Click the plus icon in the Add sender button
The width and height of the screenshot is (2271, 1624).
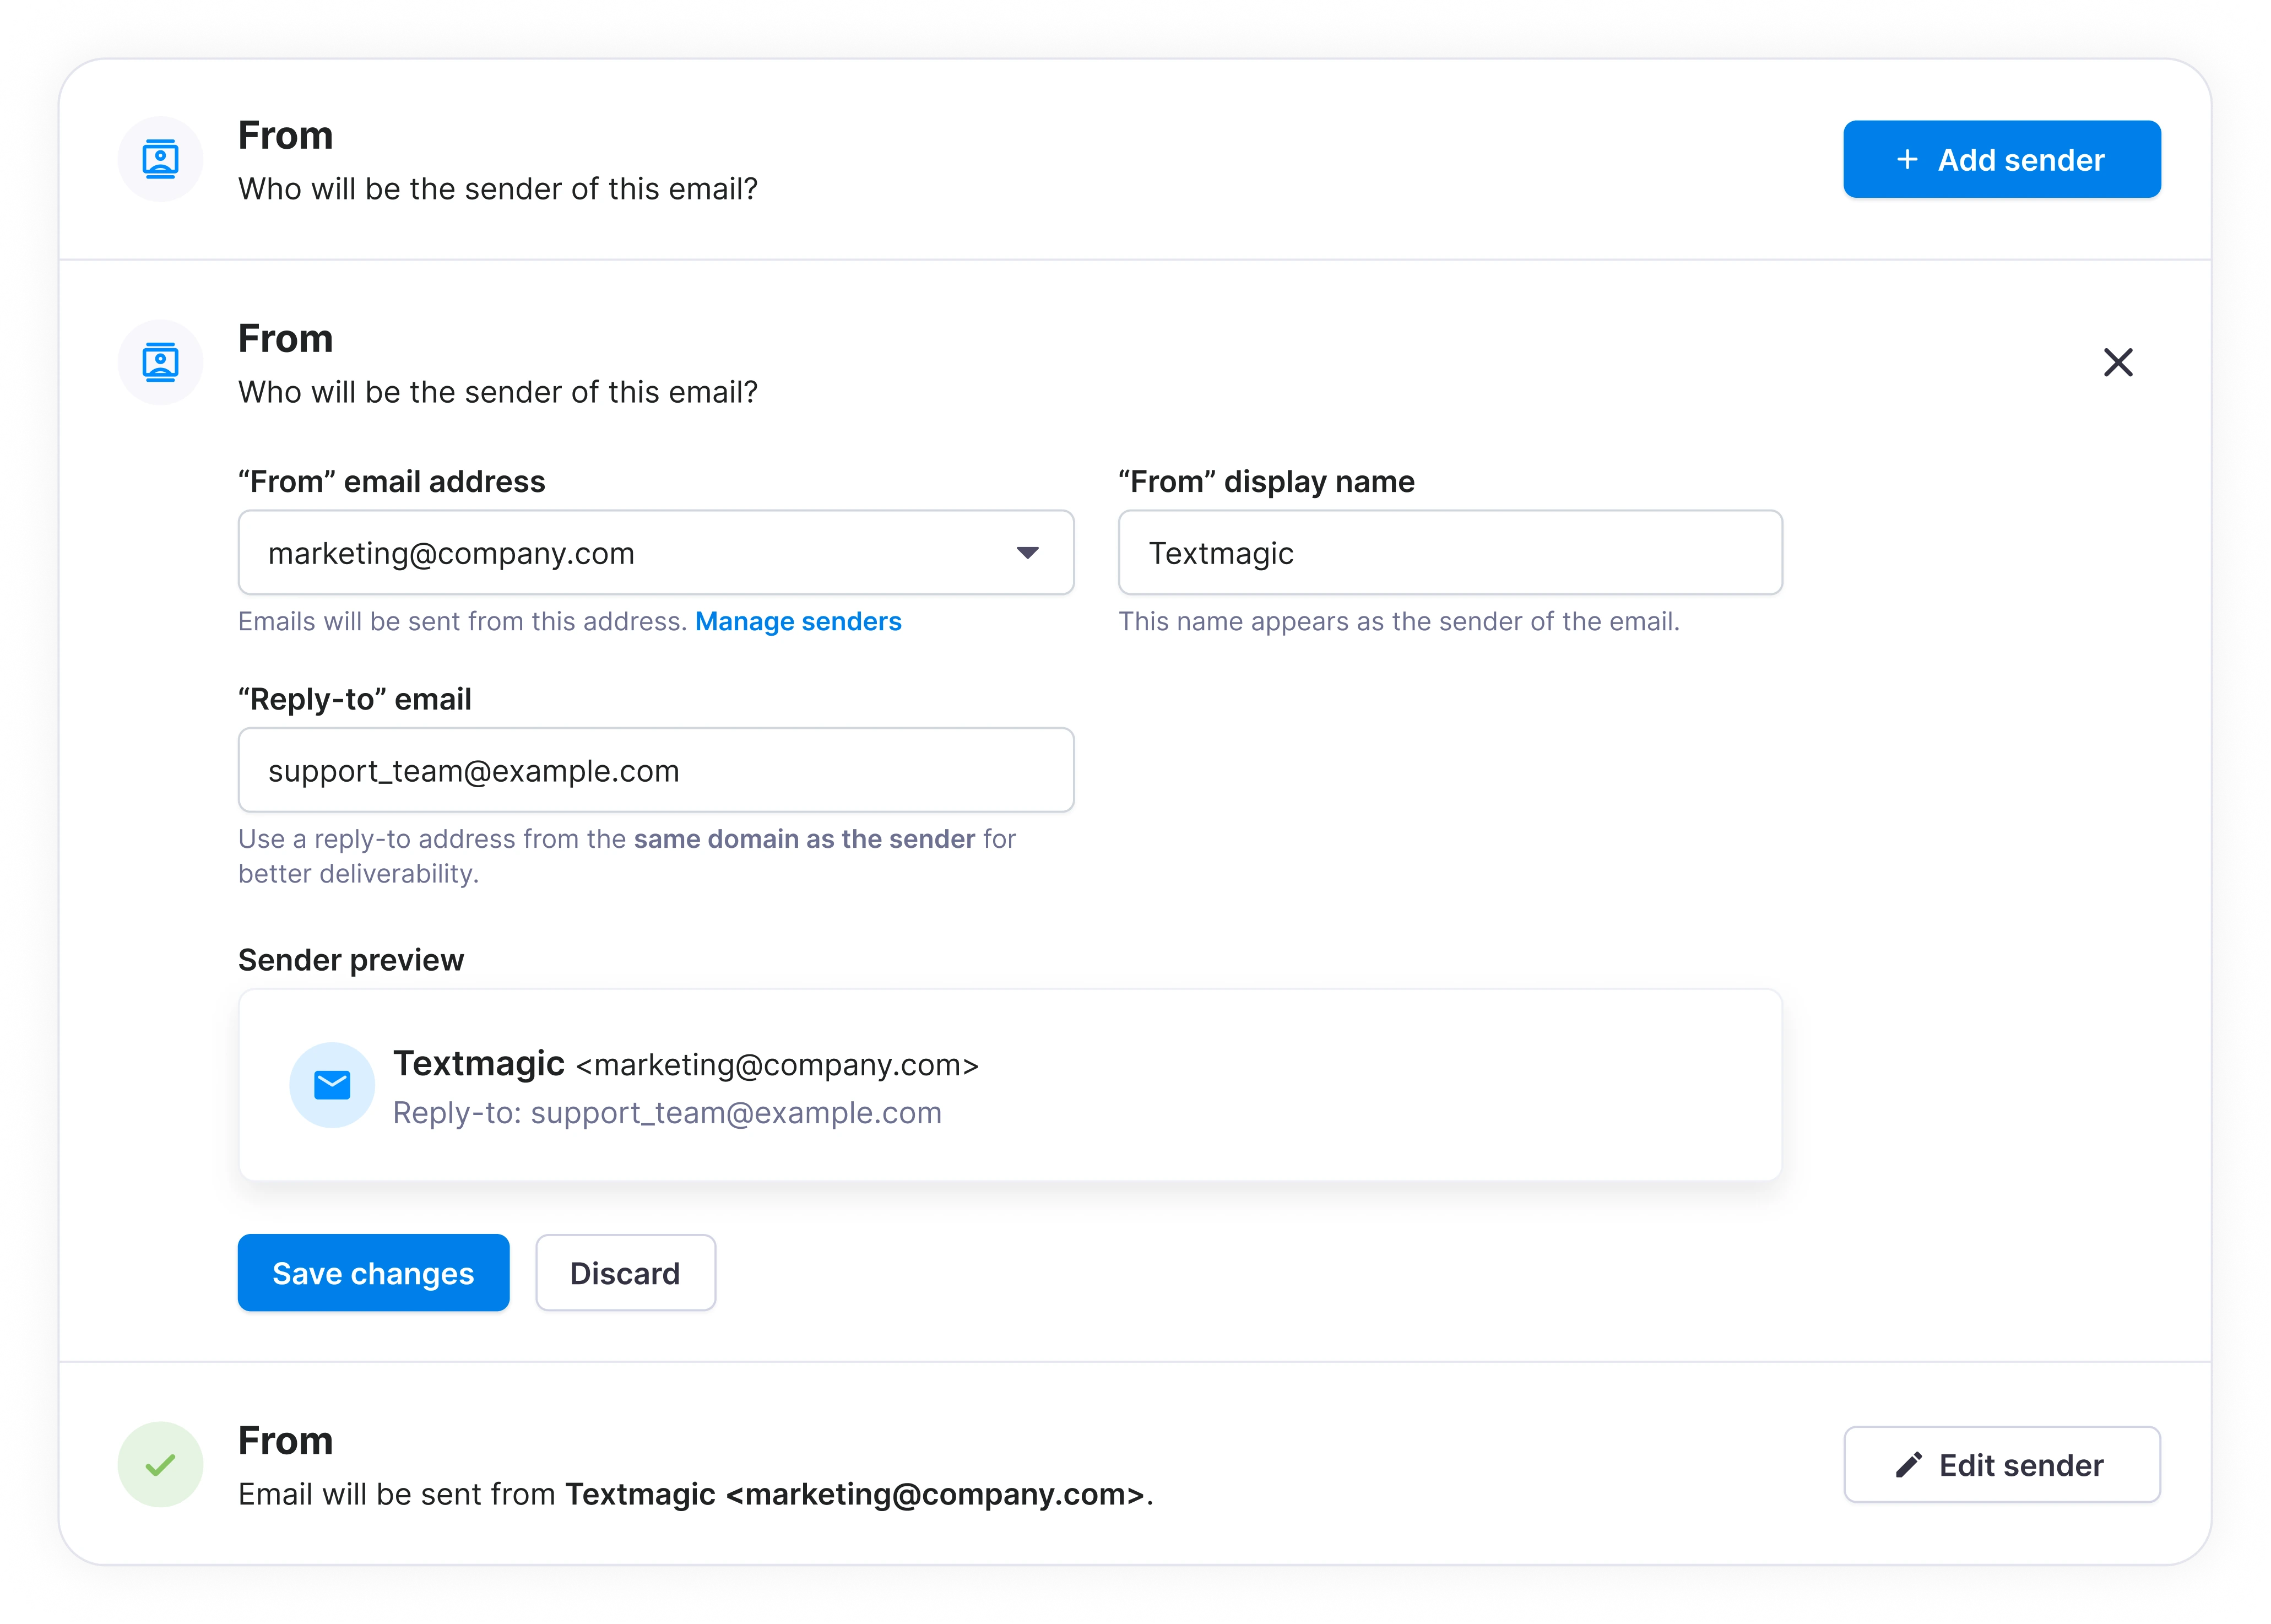click(x=1907, y=159)
